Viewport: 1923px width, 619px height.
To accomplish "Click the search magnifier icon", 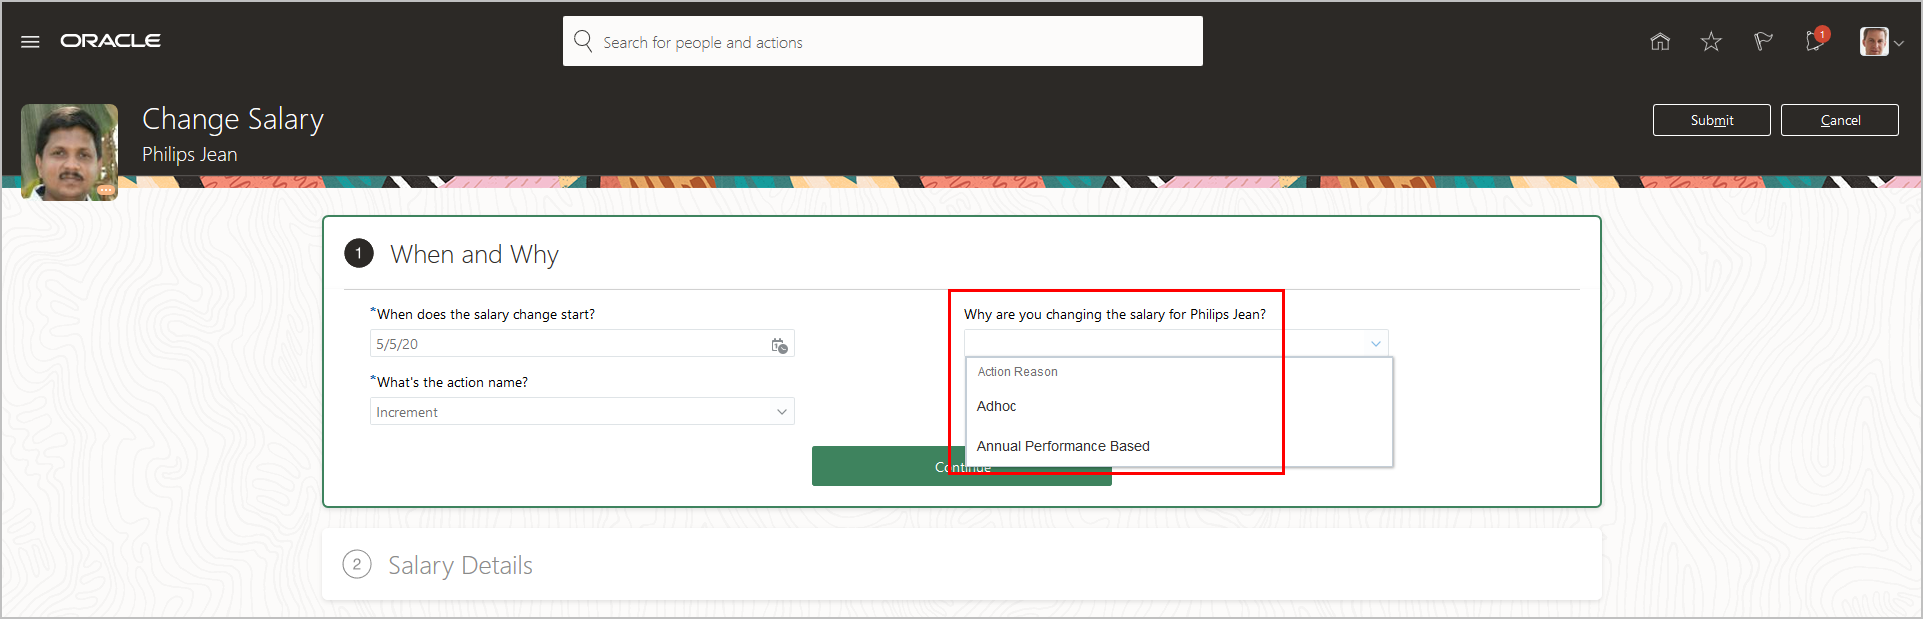I will click(583, 41).
